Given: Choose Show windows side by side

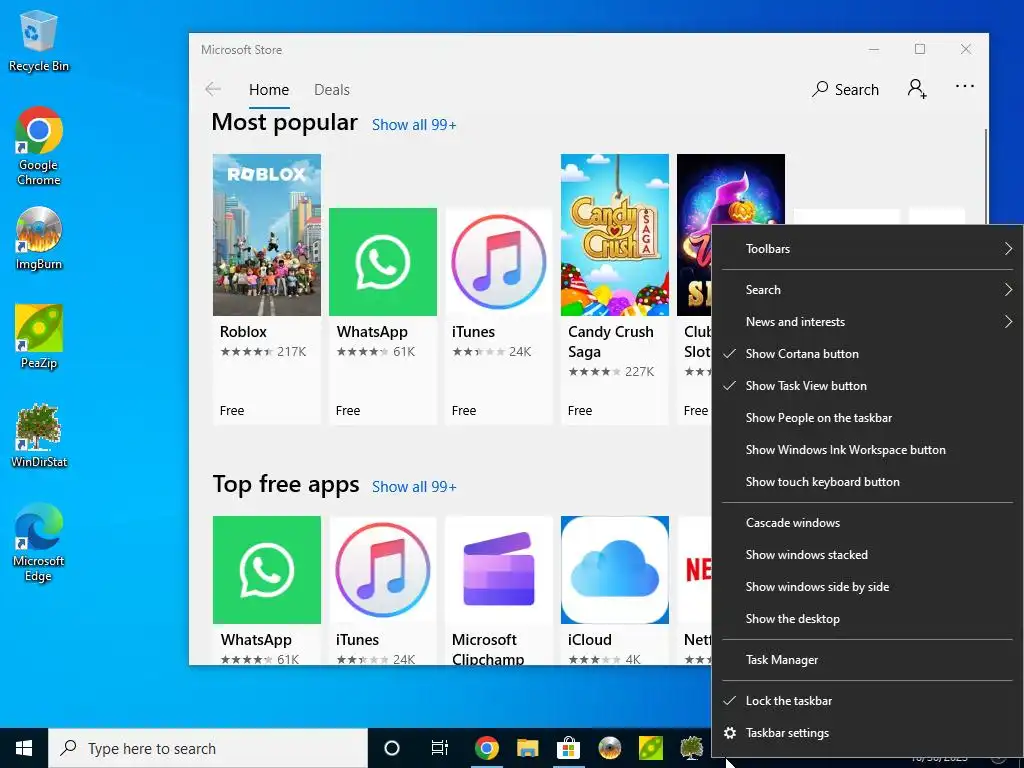Looking at the screenshot, I should (867, 587).
